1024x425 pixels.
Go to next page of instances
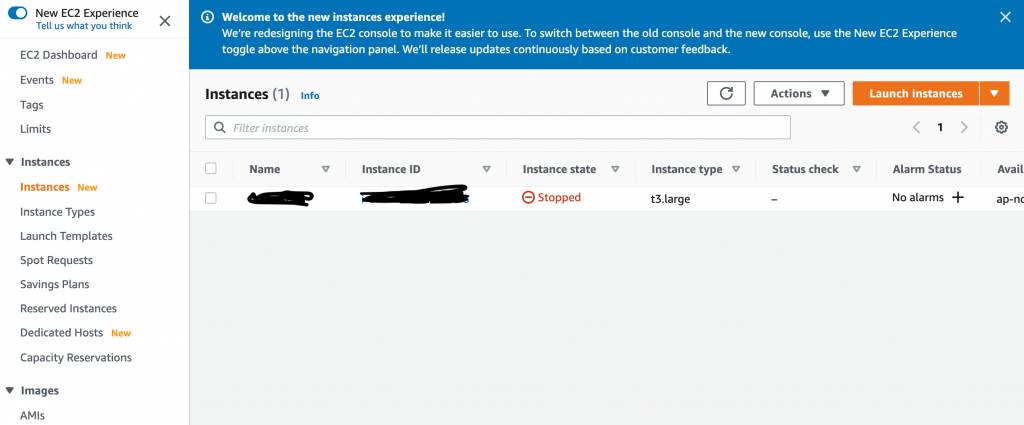coord(964,127)
